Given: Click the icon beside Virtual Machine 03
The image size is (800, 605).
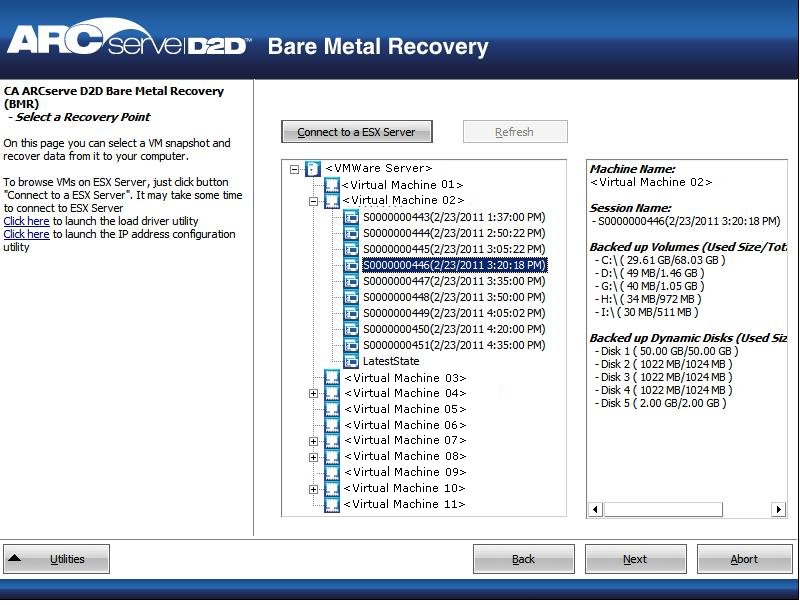Looking at the screenshot, I should pyautogui.click(x=332, y=377).
